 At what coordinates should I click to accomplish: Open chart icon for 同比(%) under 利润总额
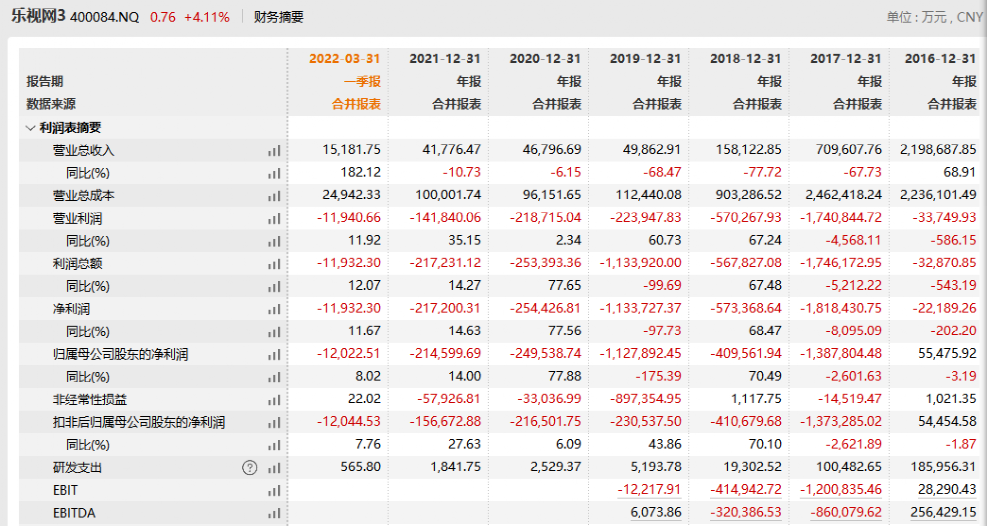274,287
